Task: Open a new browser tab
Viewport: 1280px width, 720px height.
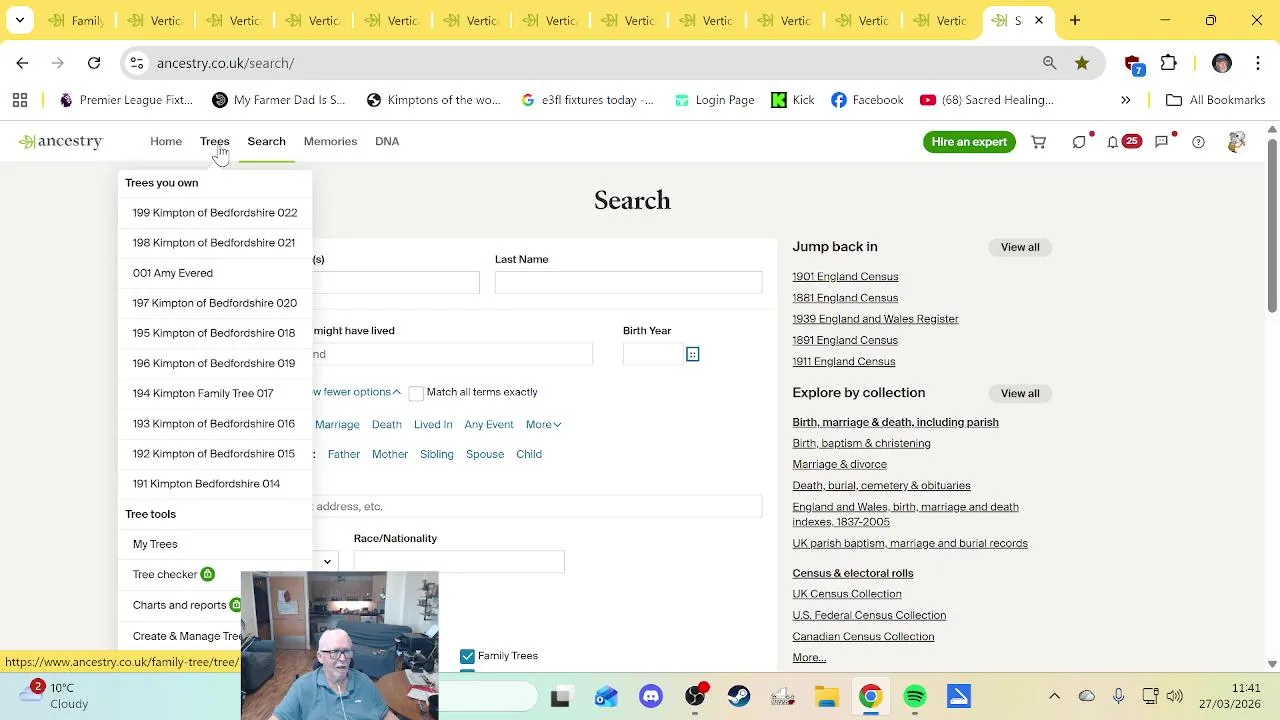Action: (1075, 20)
